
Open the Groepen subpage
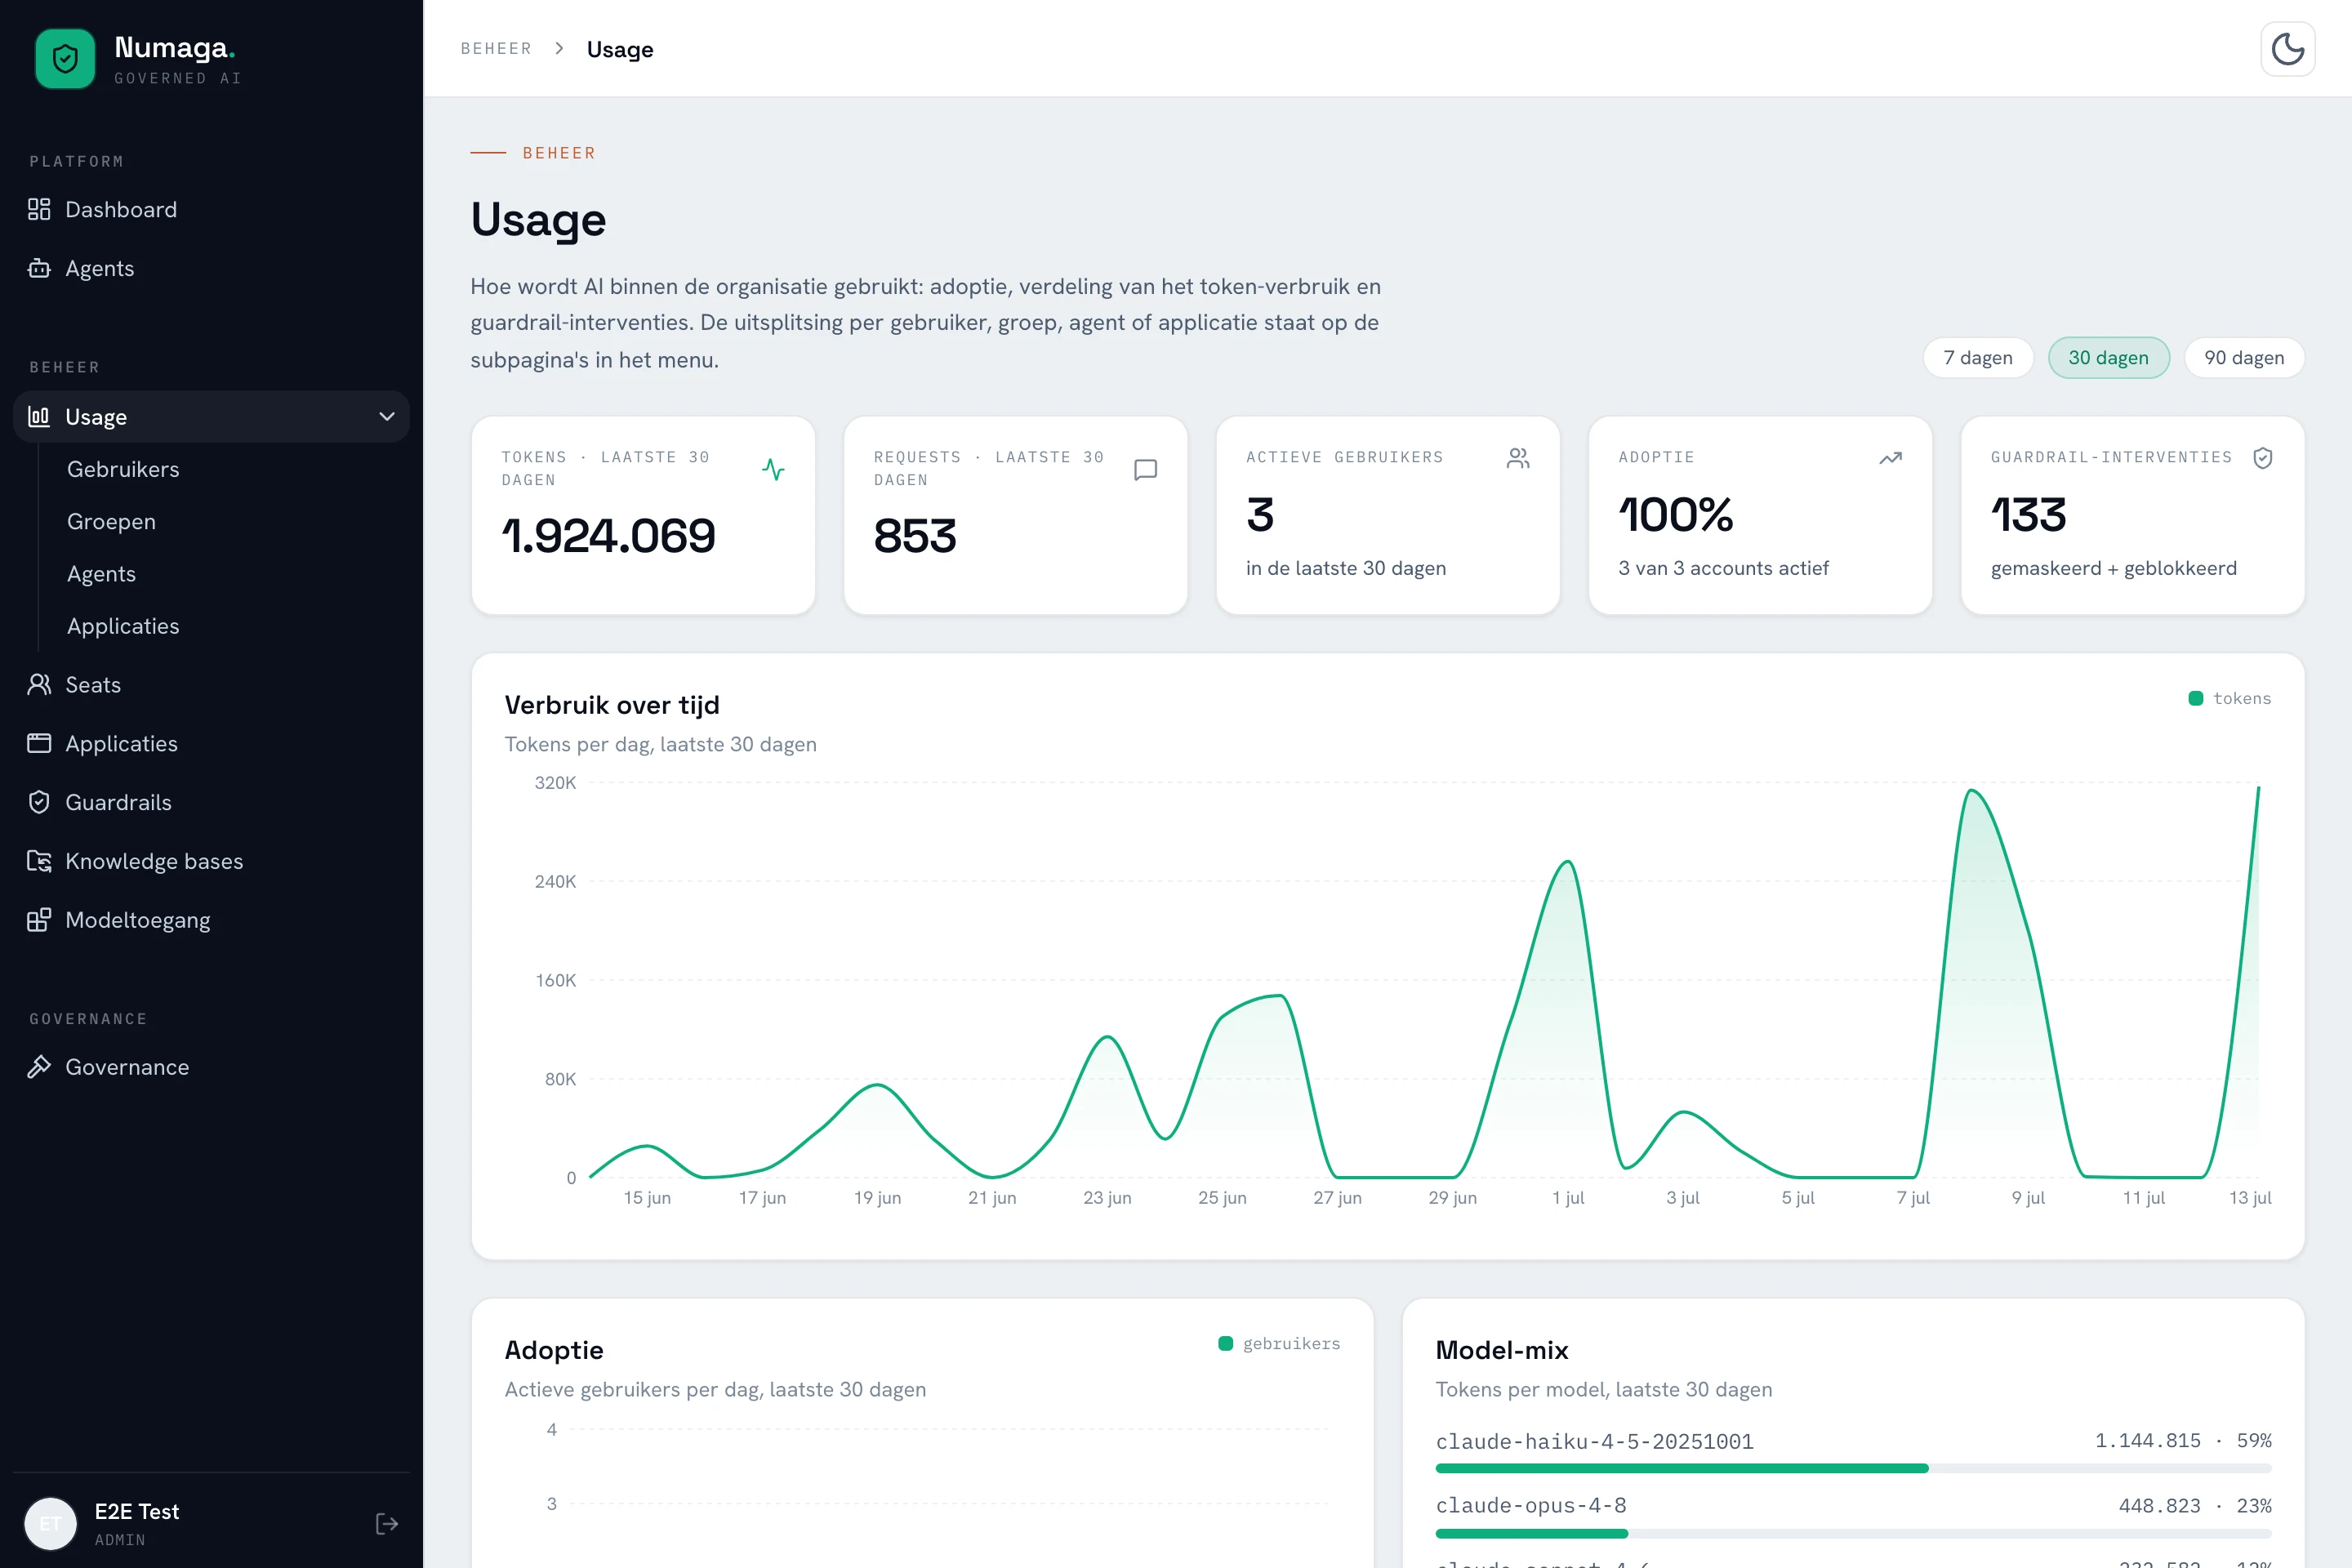(x=111, y=521)
